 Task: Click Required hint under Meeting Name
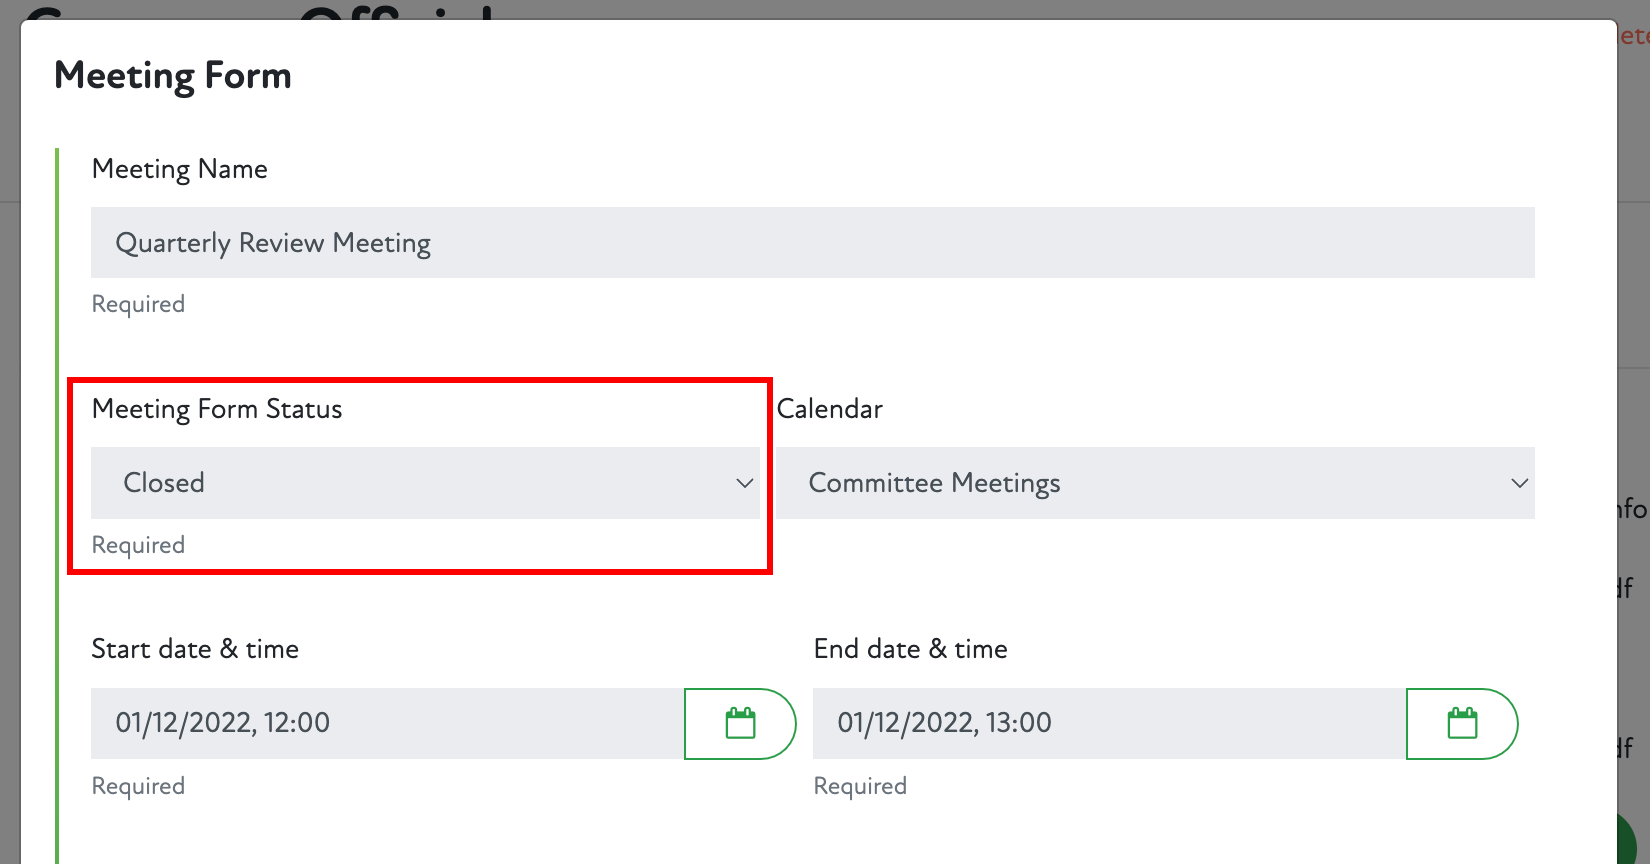tap(138, 304)
